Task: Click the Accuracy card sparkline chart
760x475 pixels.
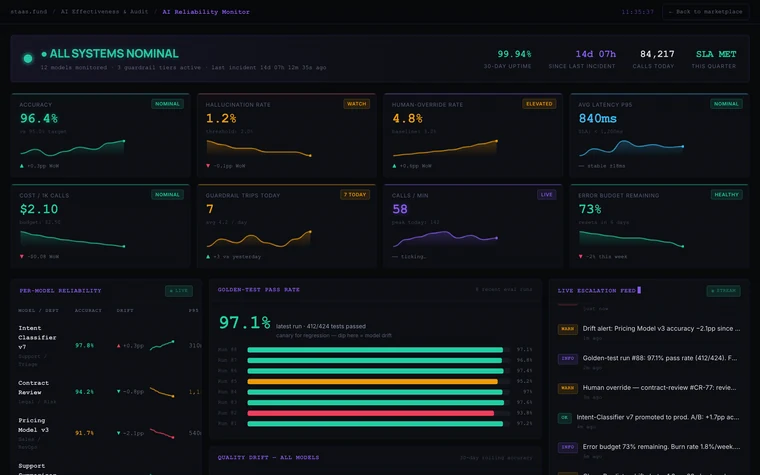Action: coord(72,148)
